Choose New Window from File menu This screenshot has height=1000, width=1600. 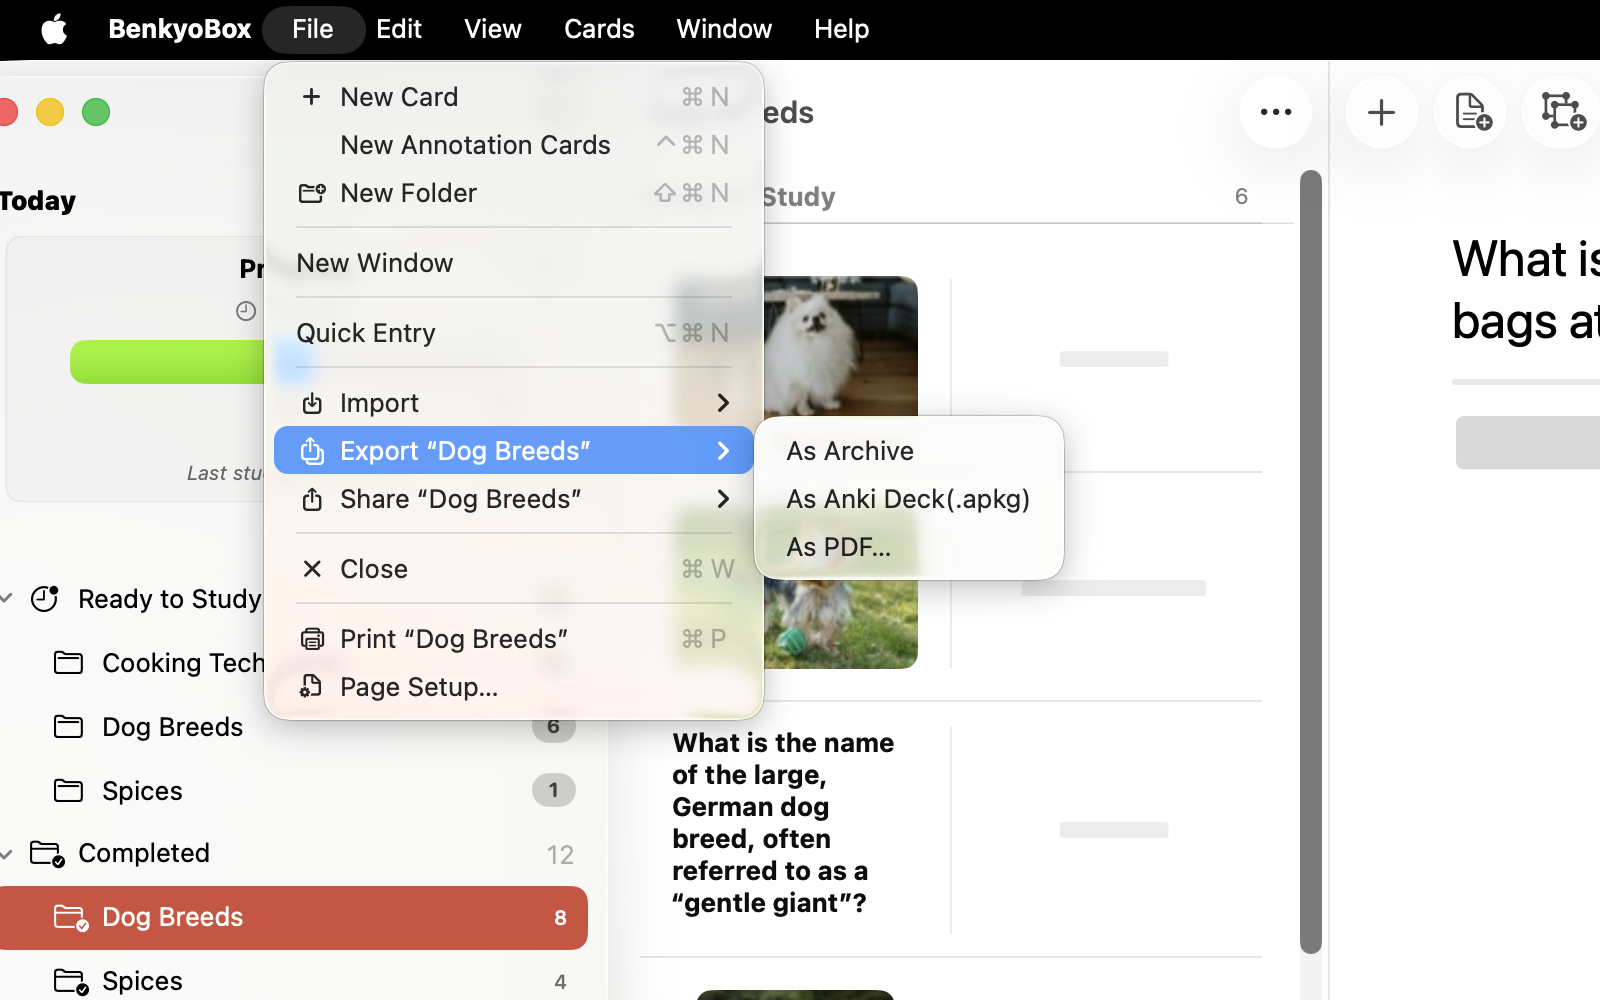coord(514,263)
